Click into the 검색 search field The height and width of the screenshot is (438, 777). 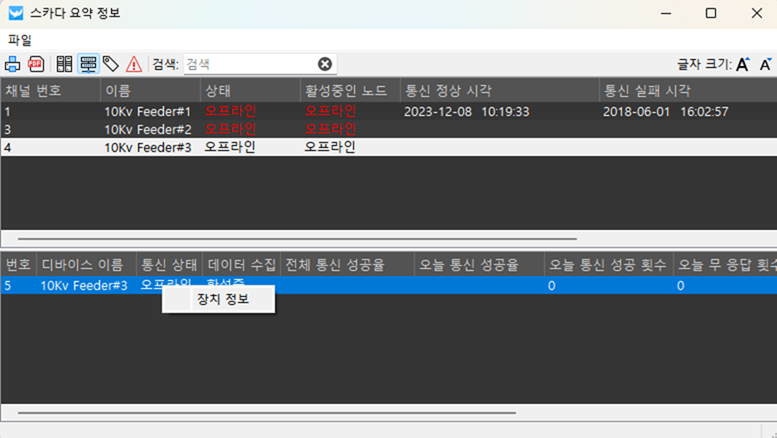click(250, 64)
